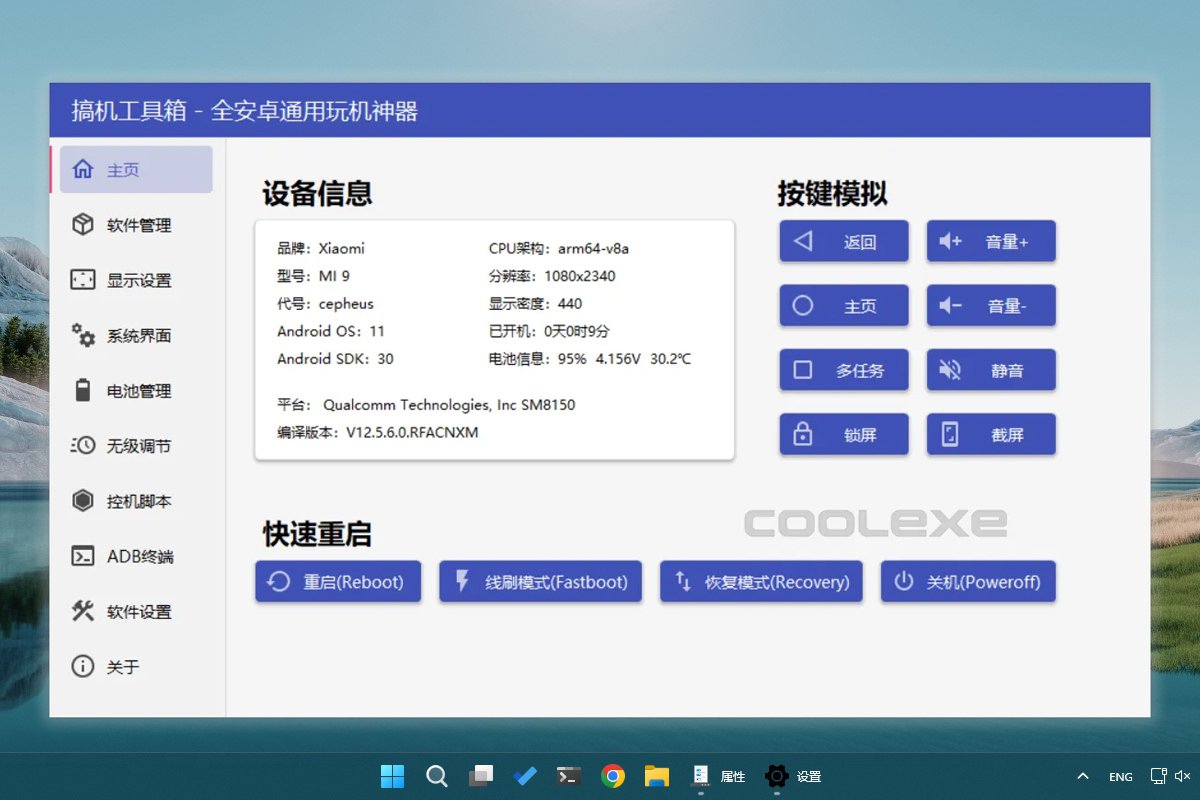Click the Android SDK：30 text

(x=336, y=359)
